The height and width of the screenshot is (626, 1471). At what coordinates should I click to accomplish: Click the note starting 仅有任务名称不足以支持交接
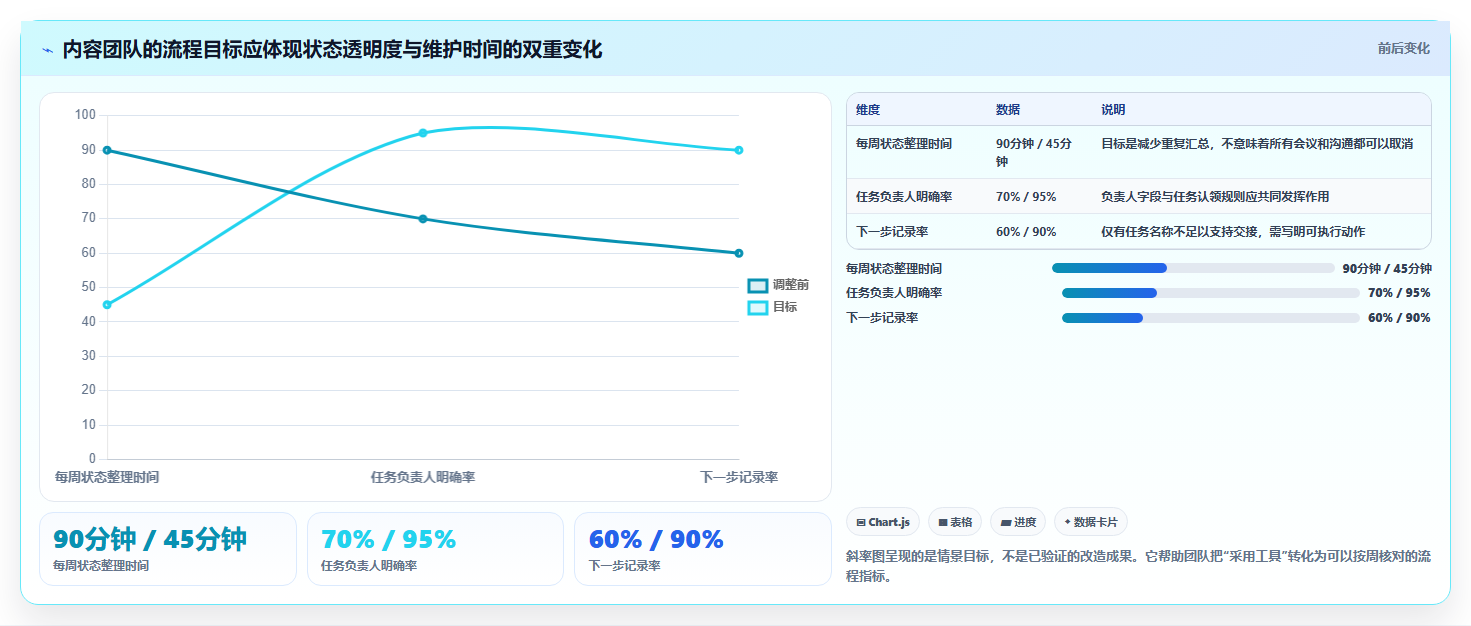[1233, 232]
